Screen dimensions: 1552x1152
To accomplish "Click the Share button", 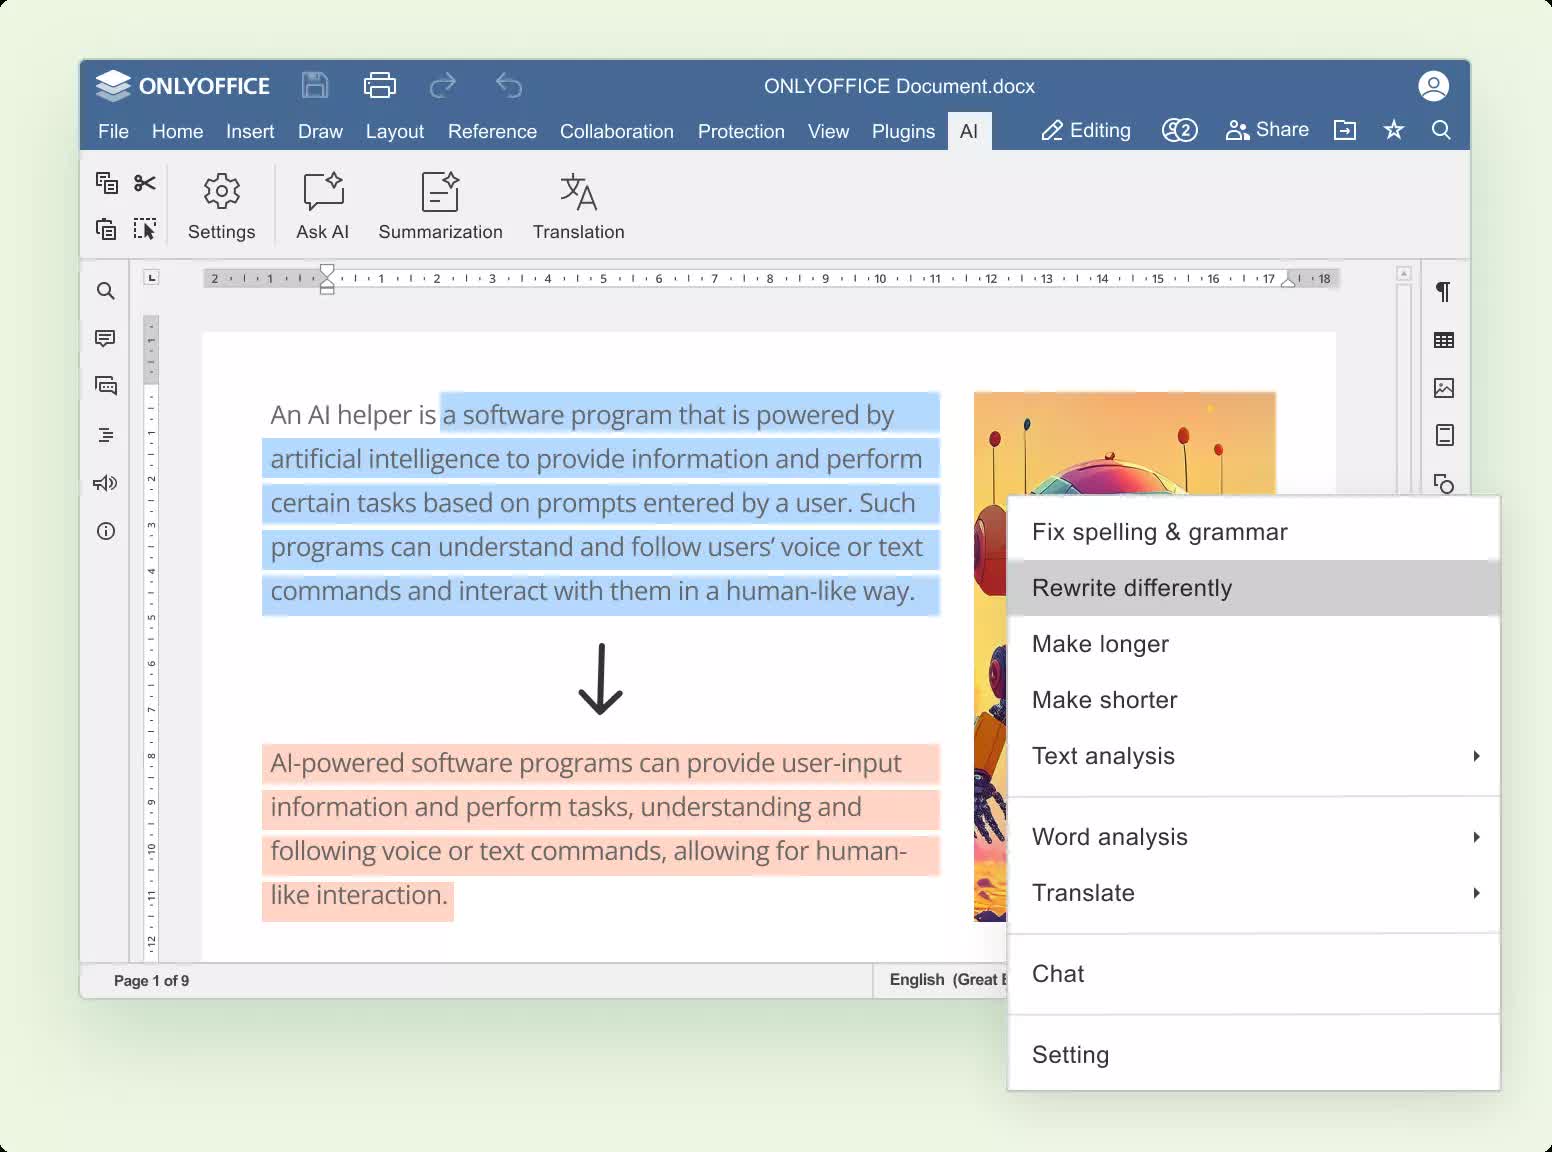I will pyautogui.click(x=1267, y=130).
